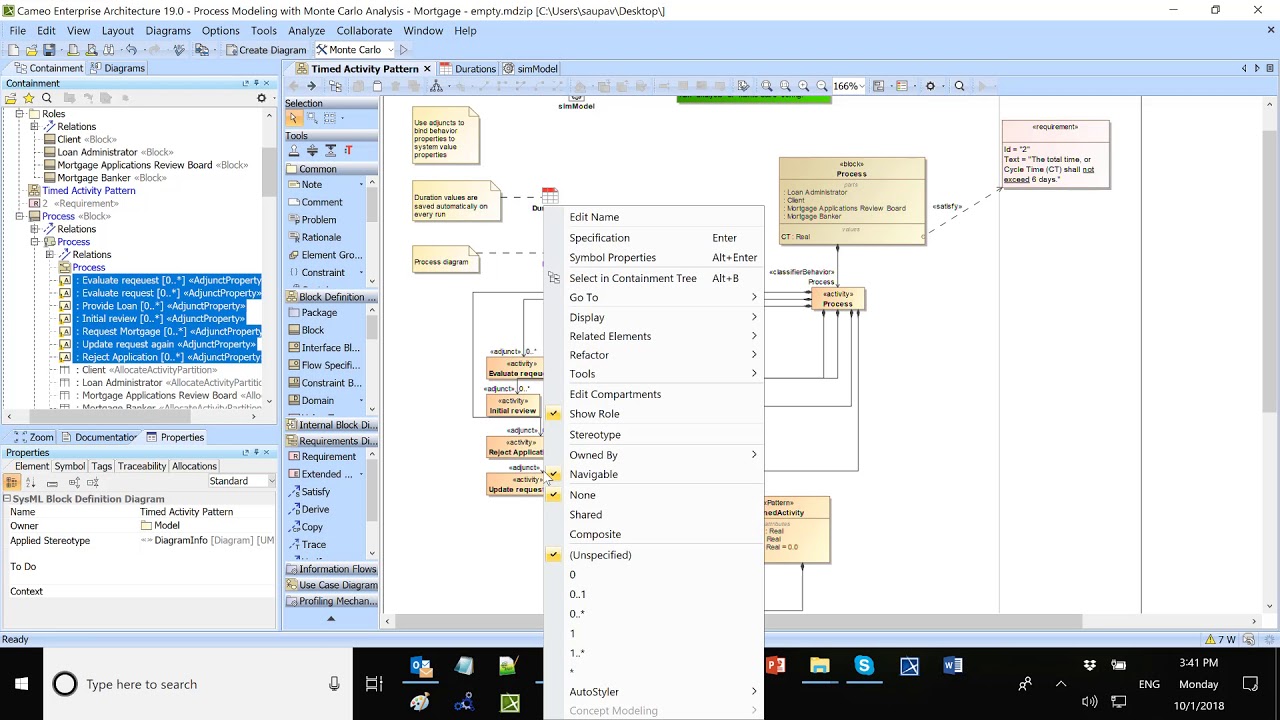The height and width of the screenshot is (720, 1280).
Task: Select multiplicity 1..* in context menu
Action: pyautogui.click(x=654, y=653)
